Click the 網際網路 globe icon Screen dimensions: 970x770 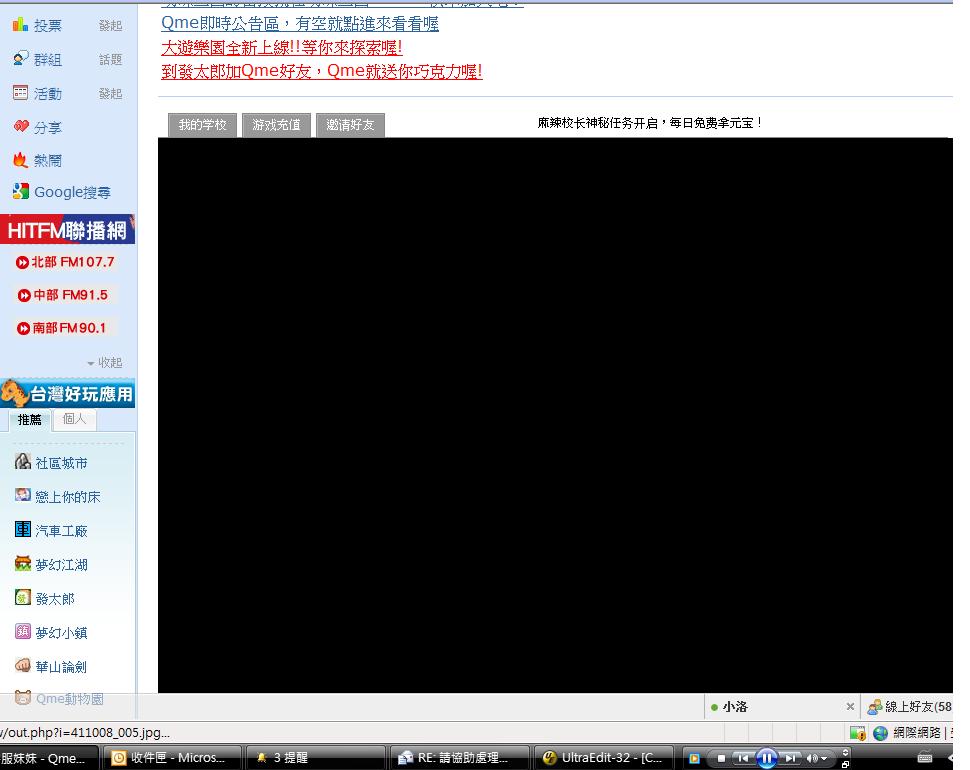pos(880,734)
